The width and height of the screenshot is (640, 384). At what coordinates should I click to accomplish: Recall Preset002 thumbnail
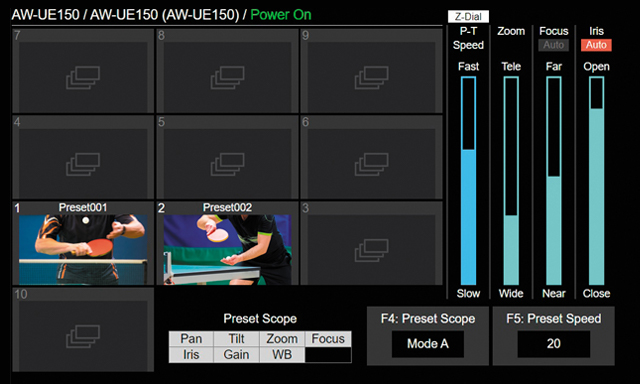[227, 249]
